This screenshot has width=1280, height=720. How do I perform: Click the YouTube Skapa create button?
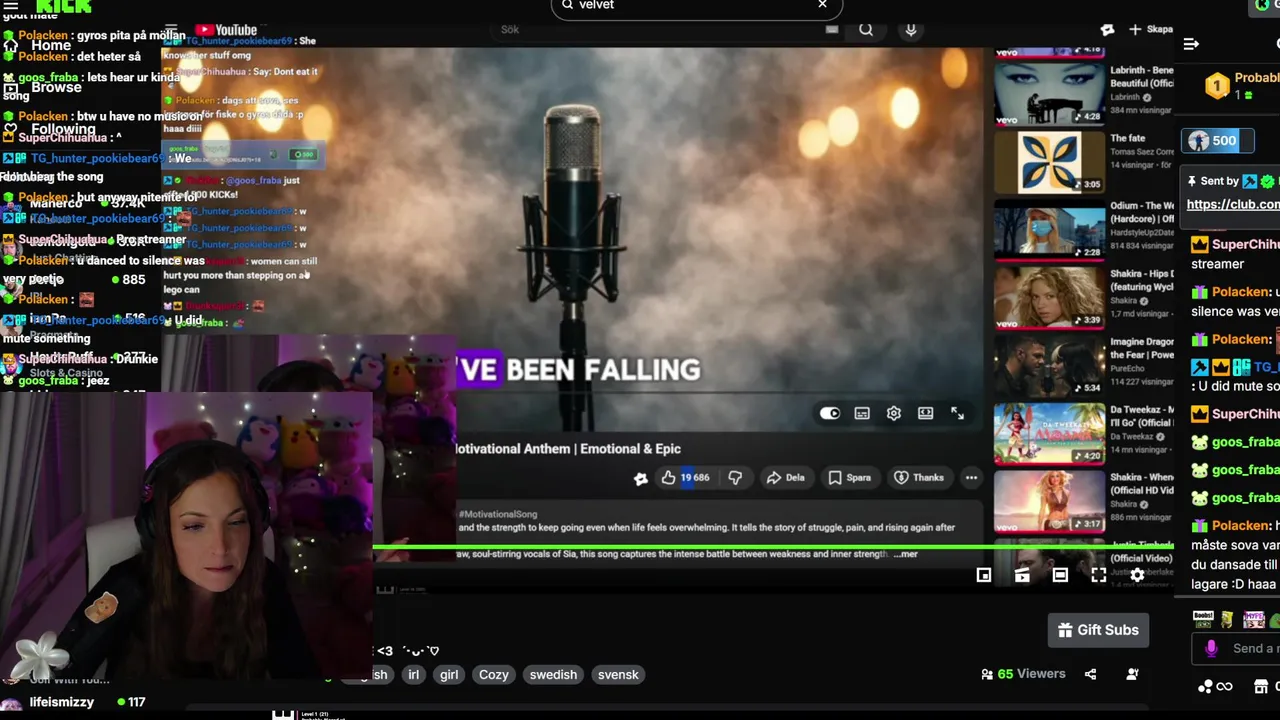[x=1150, y=30]
